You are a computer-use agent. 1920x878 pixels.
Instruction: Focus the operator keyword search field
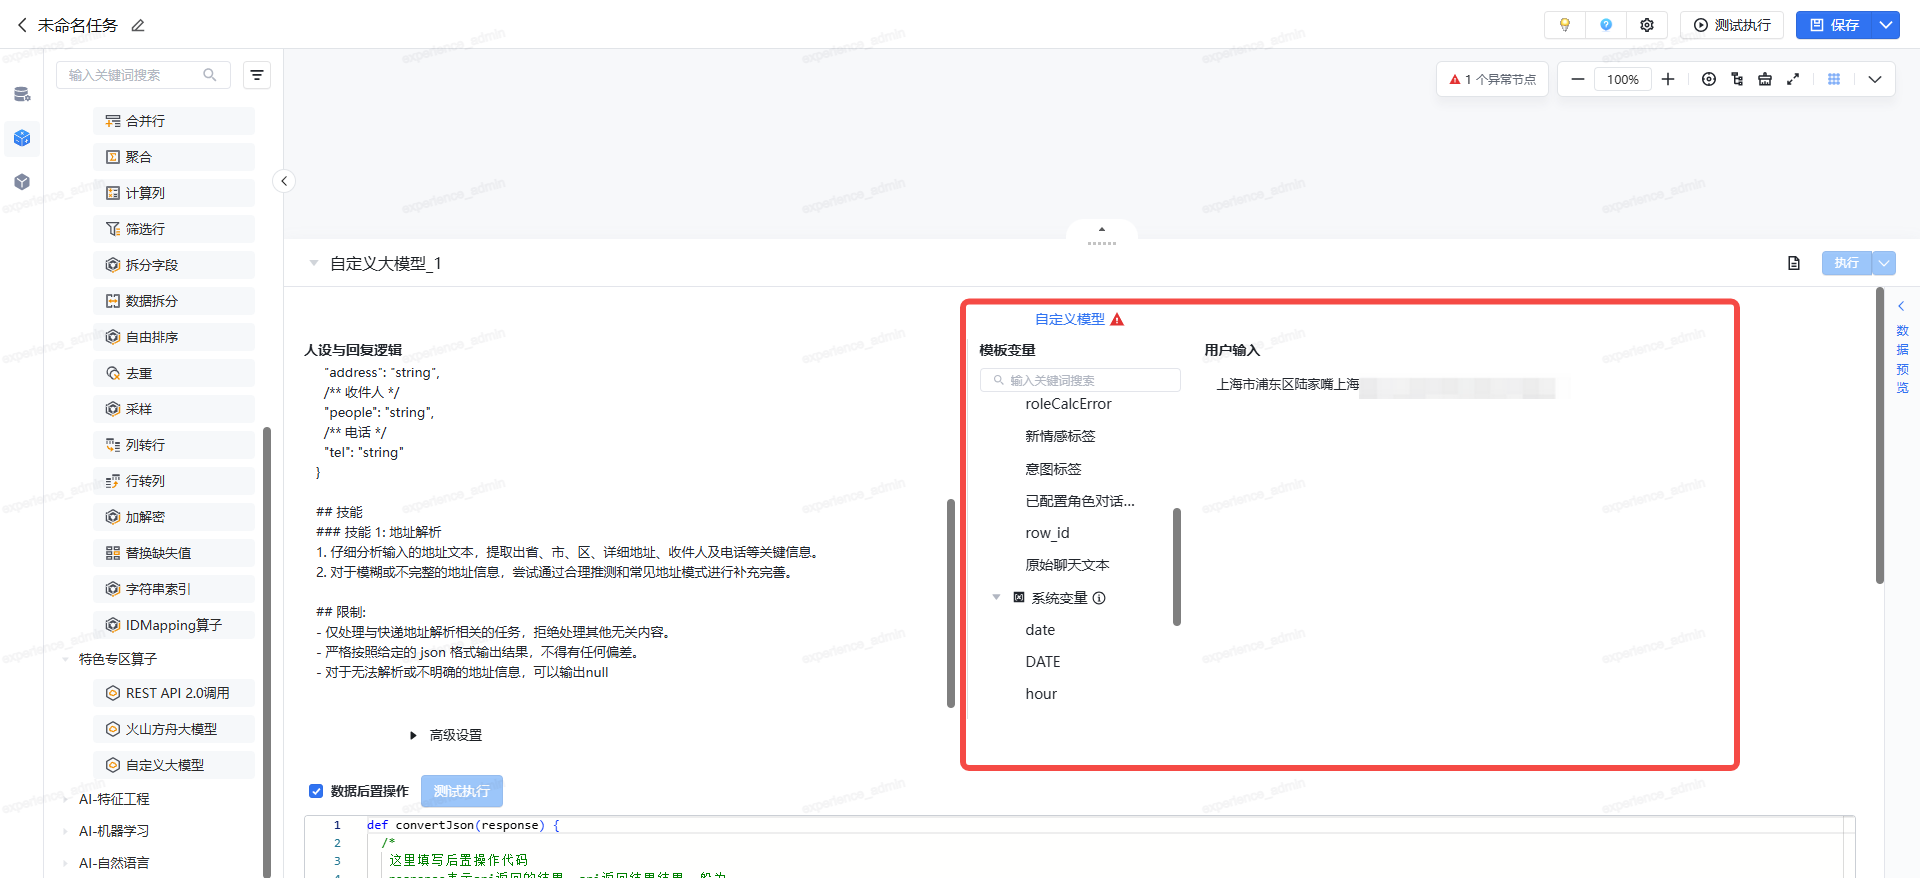pyautogui.click(x=143, y=75)
